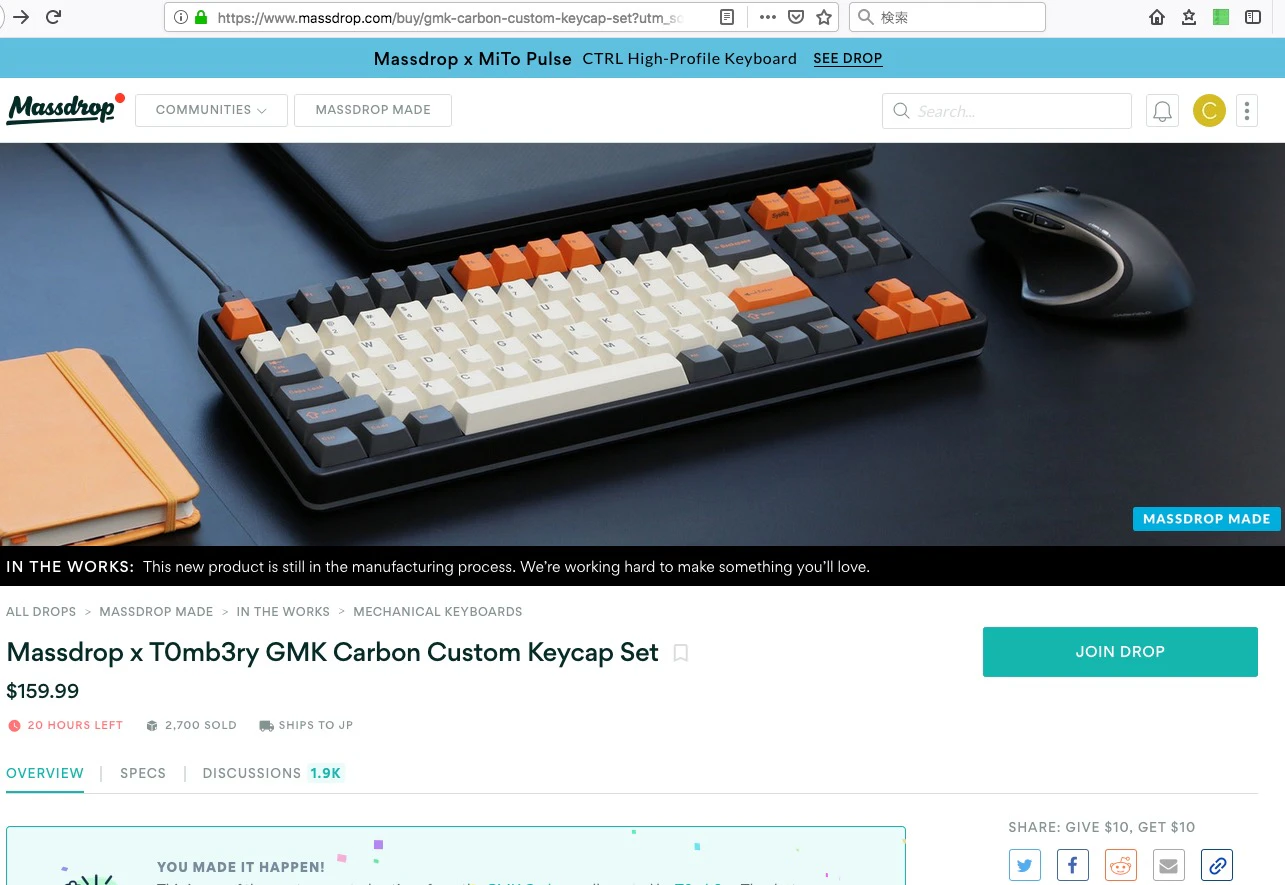Go to Mechanical Keyboards breadcrumb
The image size is (1285, 885).
438,611
